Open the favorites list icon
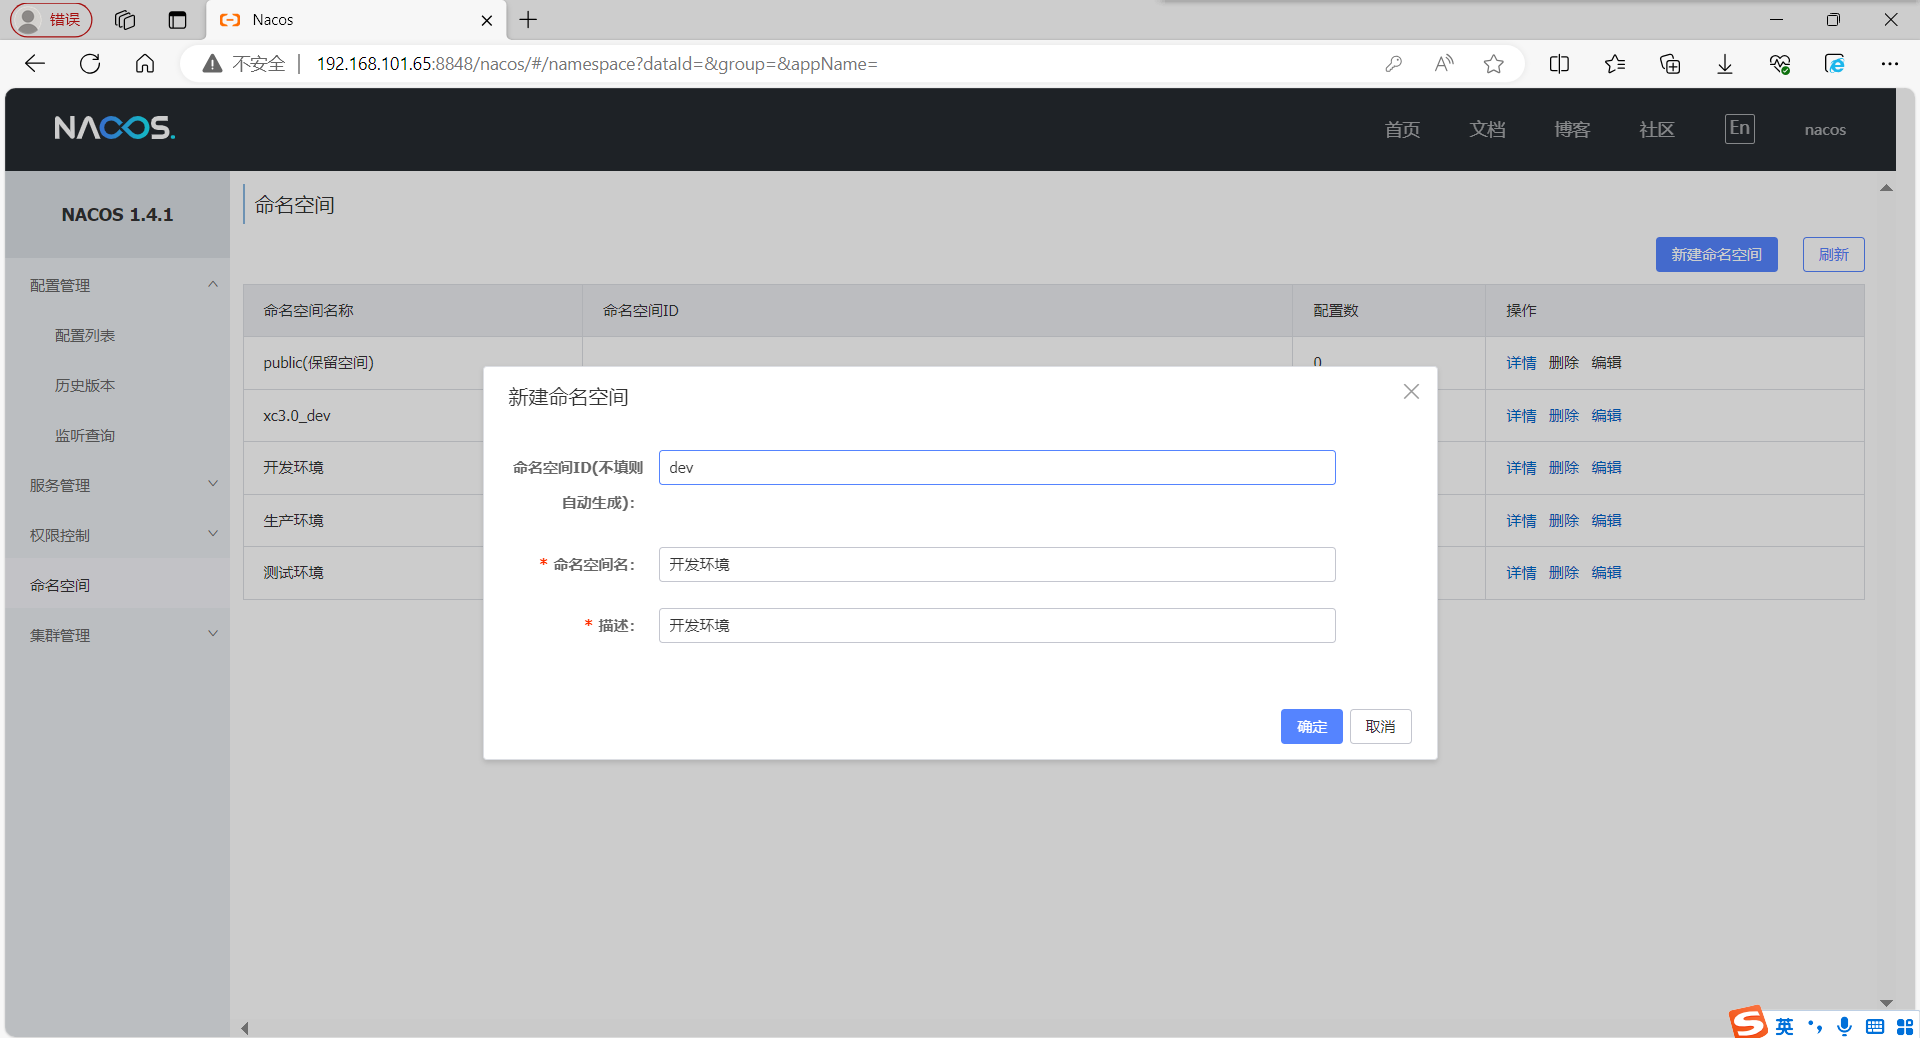This screenshot has height=1038, width=1920. pyautogui.click(x=1614, y=64)
